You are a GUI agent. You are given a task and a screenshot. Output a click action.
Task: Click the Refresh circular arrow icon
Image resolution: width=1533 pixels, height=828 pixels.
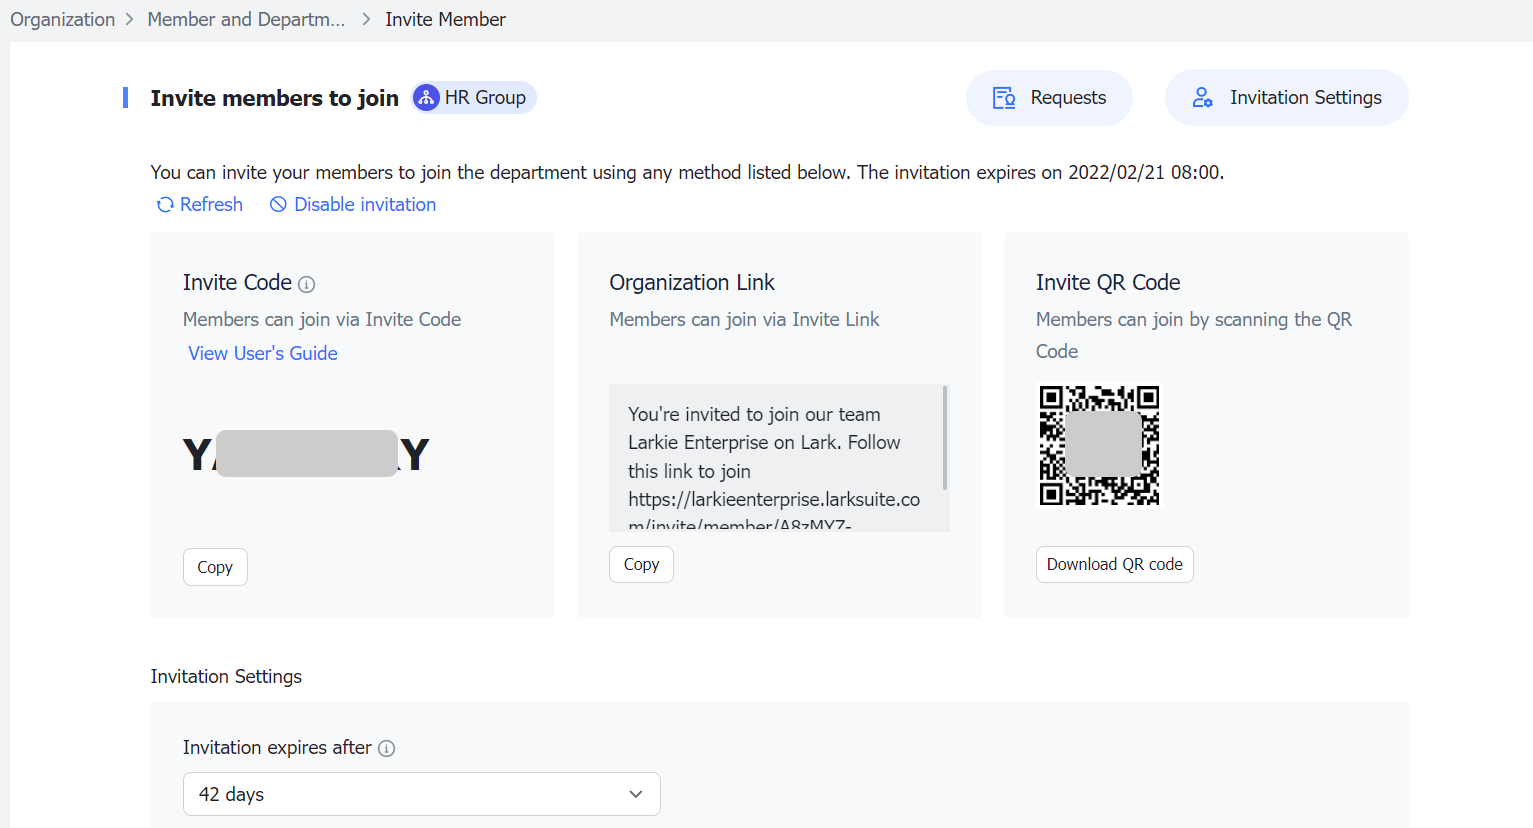click(x=165, y=205)
